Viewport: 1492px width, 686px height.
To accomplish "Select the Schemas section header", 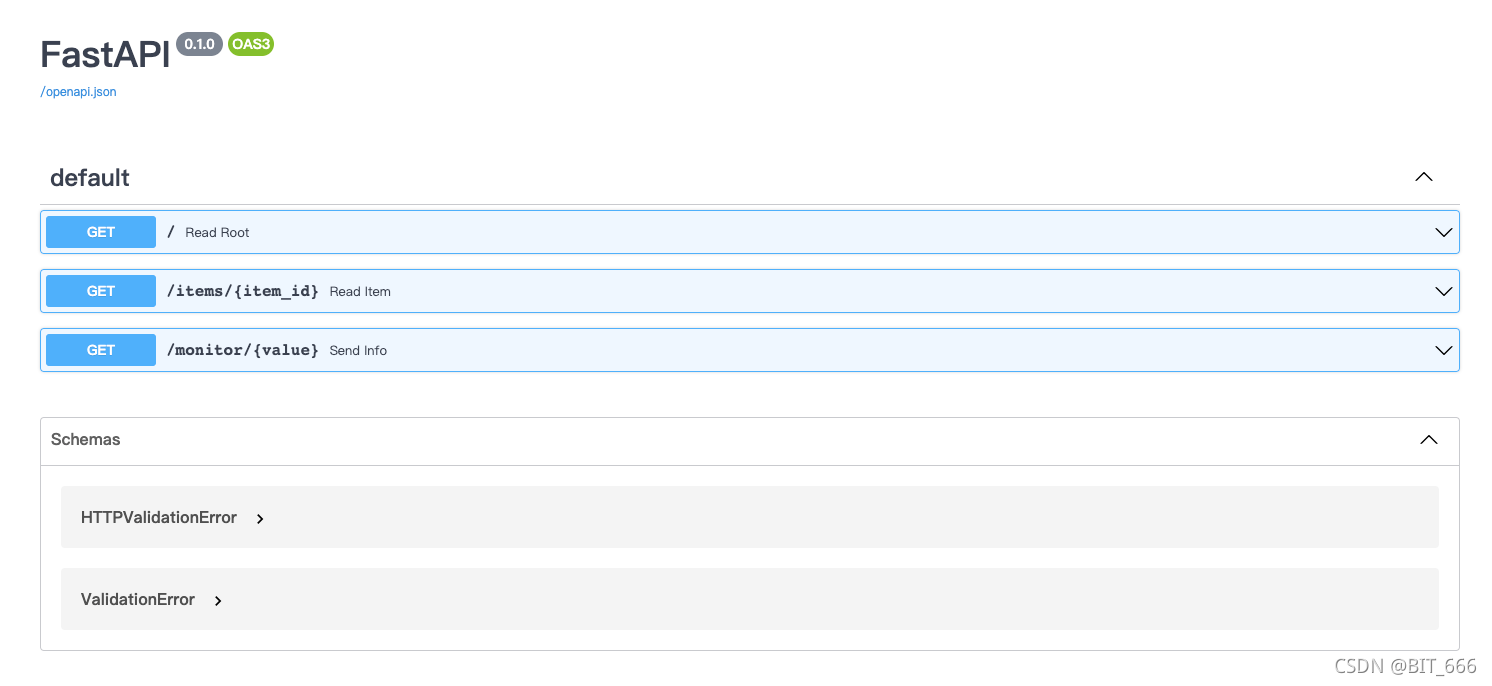I will point(85,440).
